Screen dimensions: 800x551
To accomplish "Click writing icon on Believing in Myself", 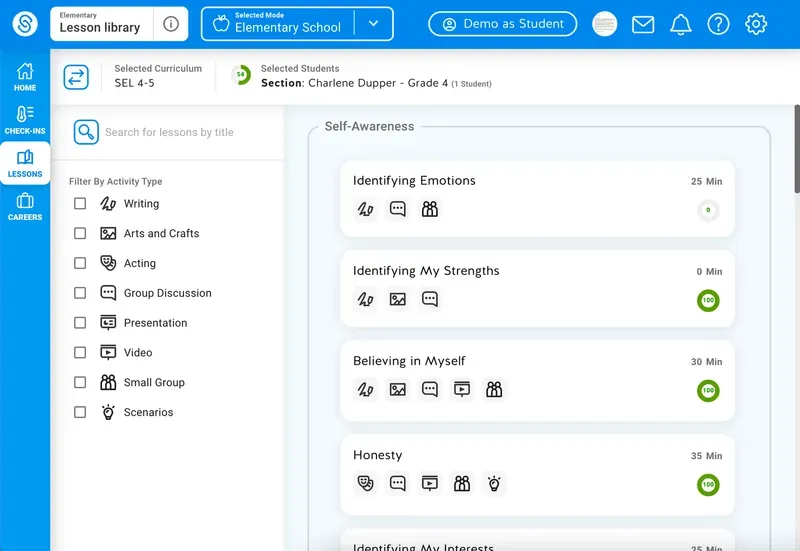I will click(365, 390).
